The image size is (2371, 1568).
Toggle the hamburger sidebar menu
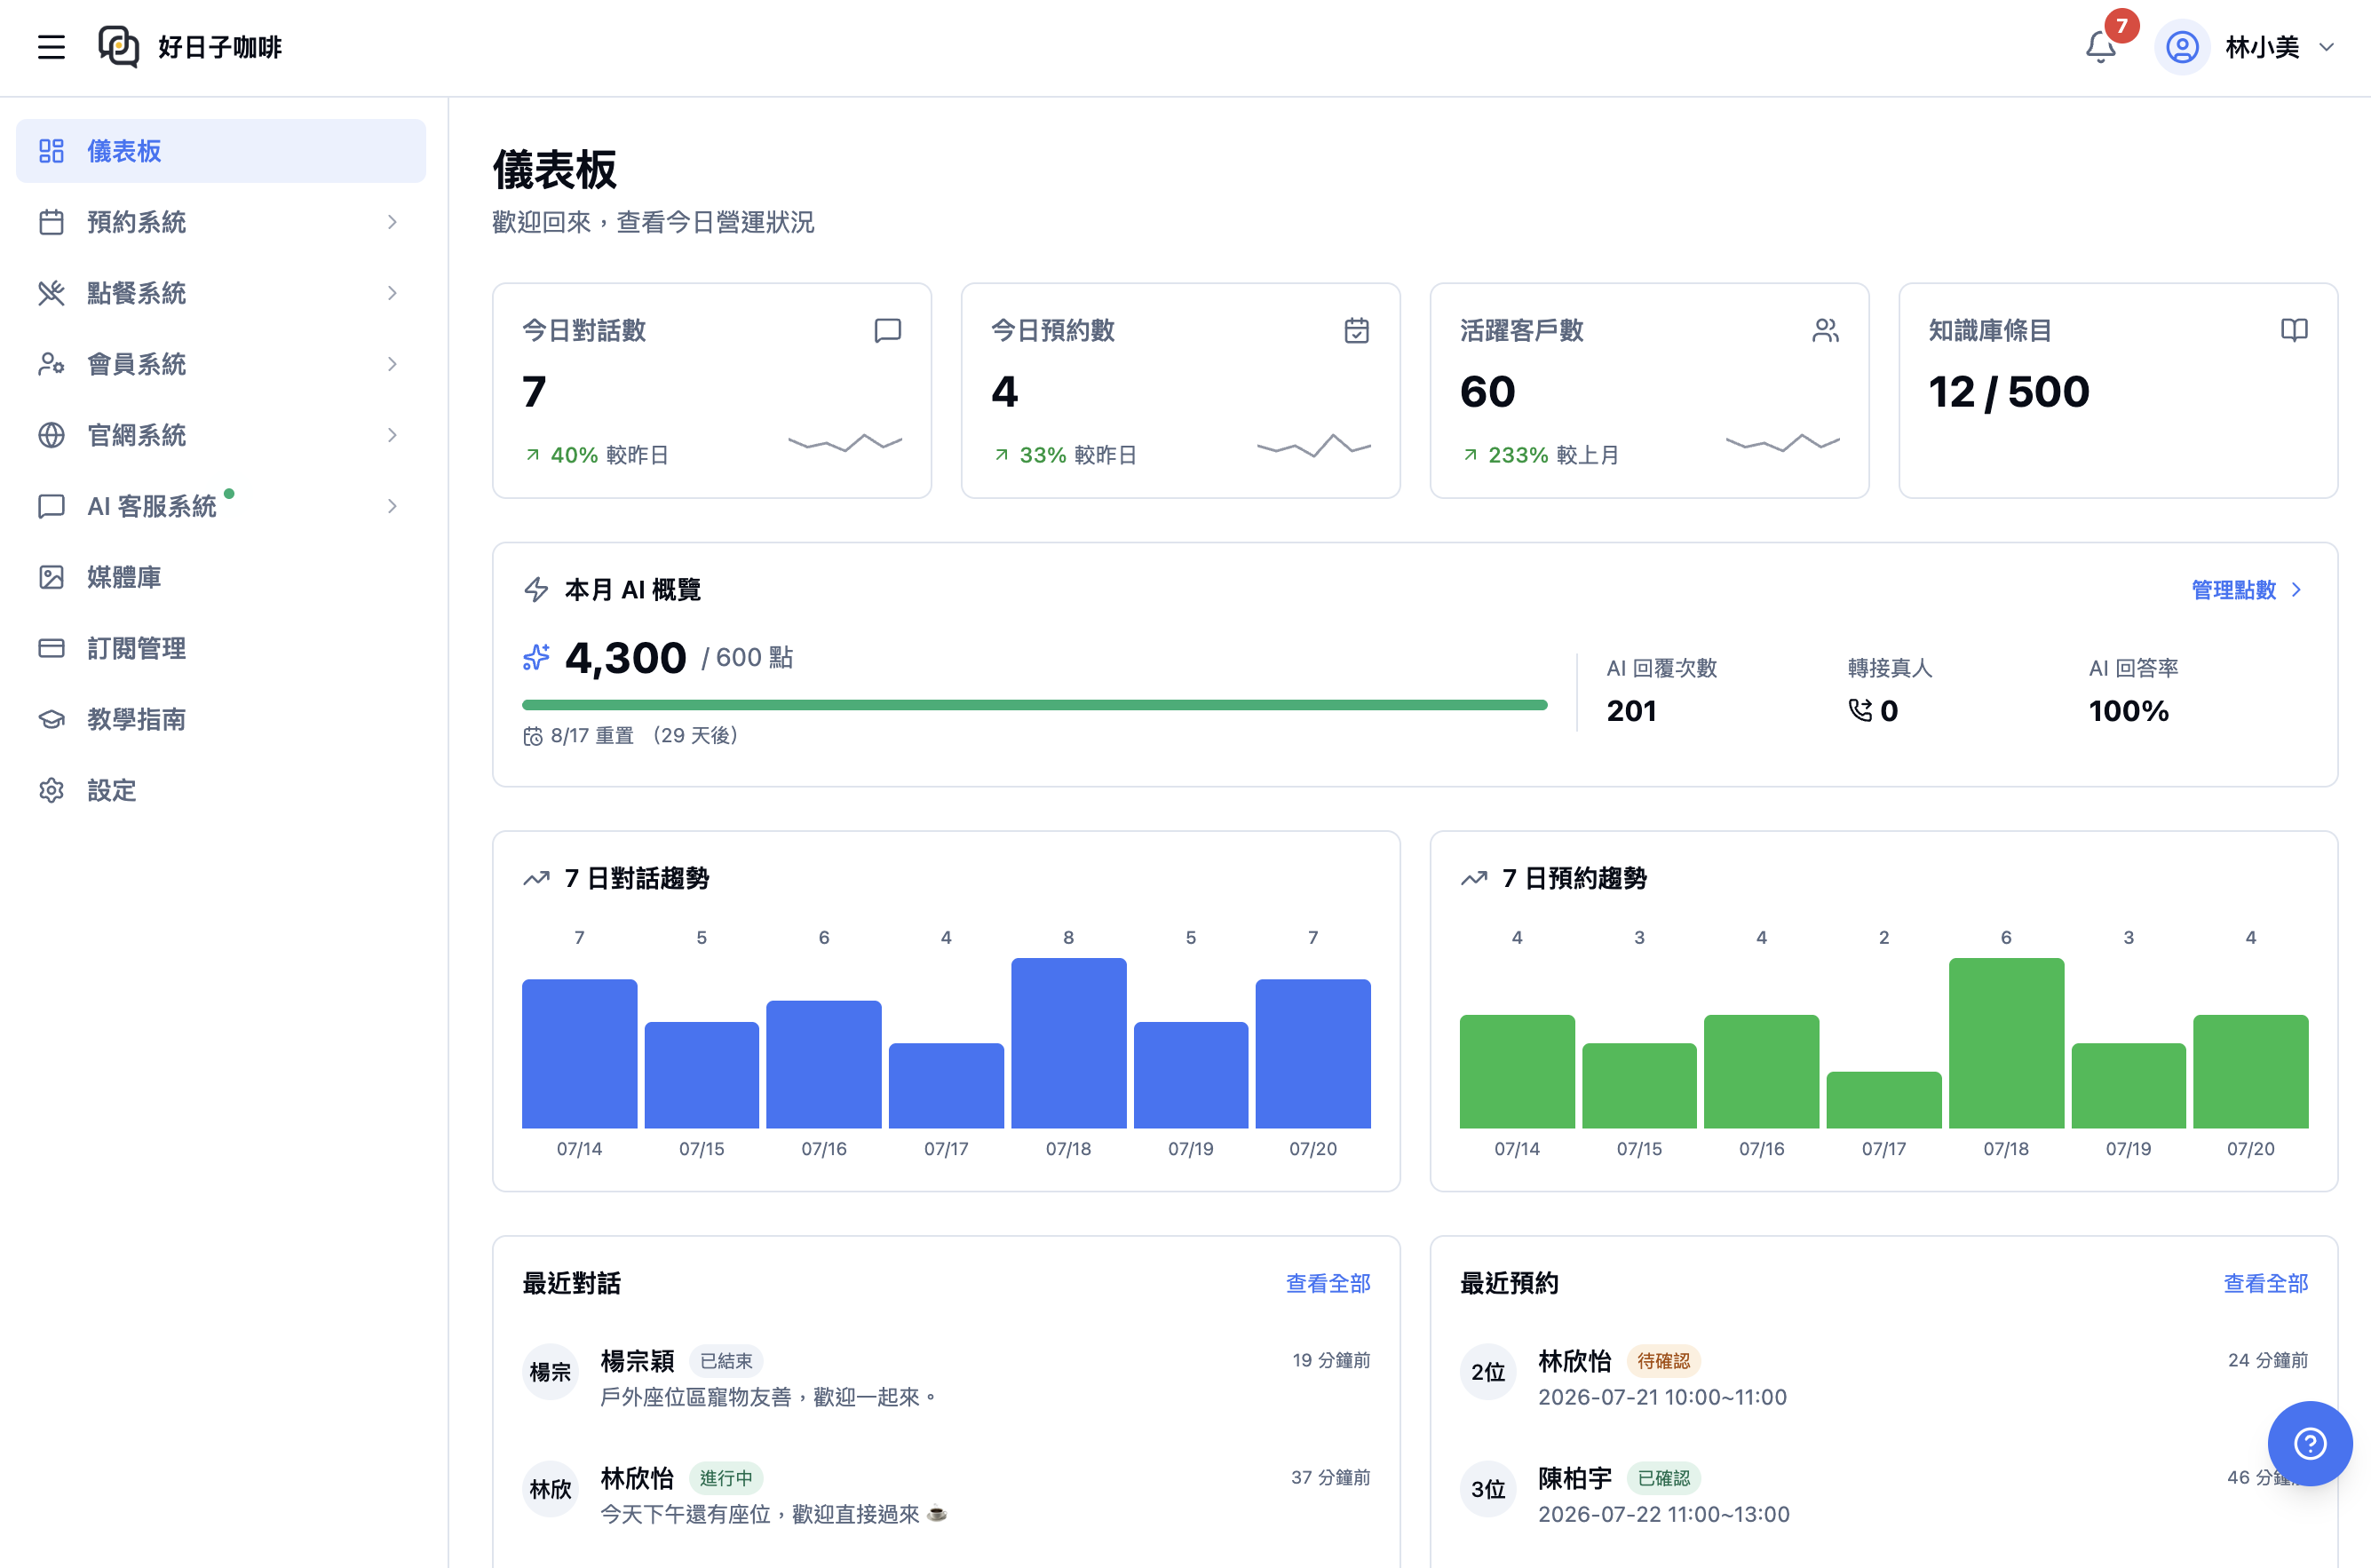[51, 47]
